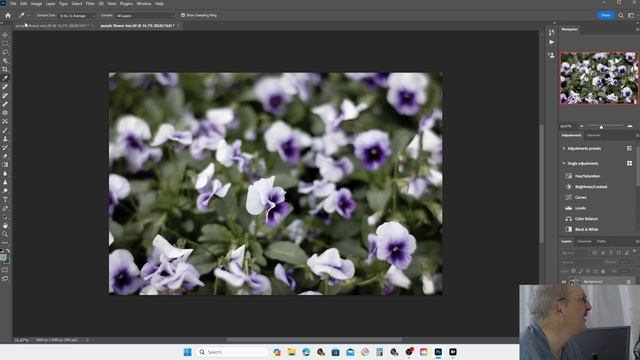Change screen mode icon at toolbar bottom
This screenshot has width=640, height=360.
coord(5,279)
